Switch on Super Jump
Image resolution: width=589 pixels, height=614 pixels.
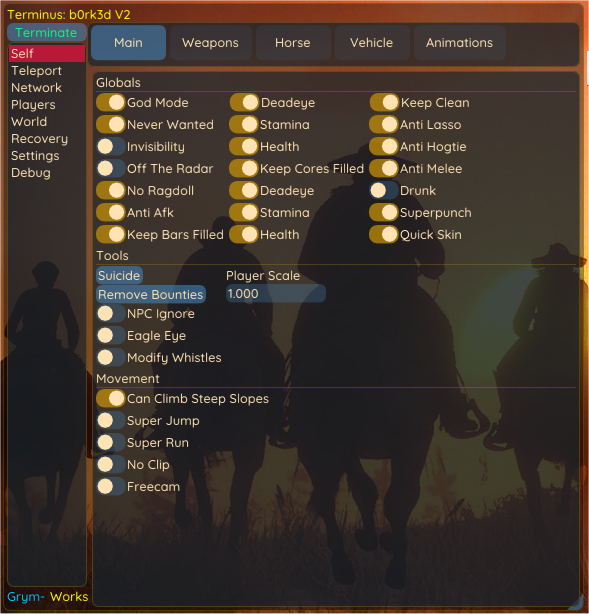pos(111,421)
